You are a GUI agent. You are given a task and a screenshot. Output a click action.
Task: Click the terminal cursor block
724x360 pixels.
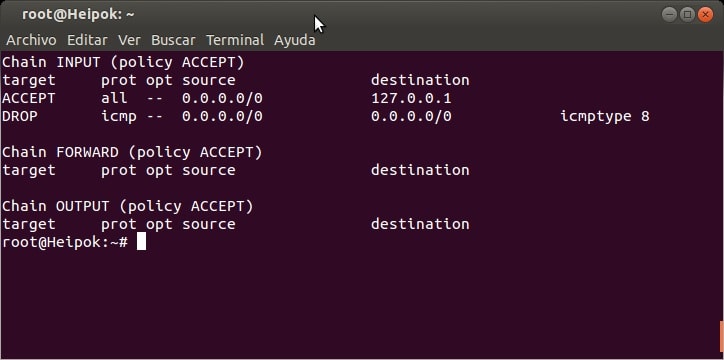tap(141, 242)
